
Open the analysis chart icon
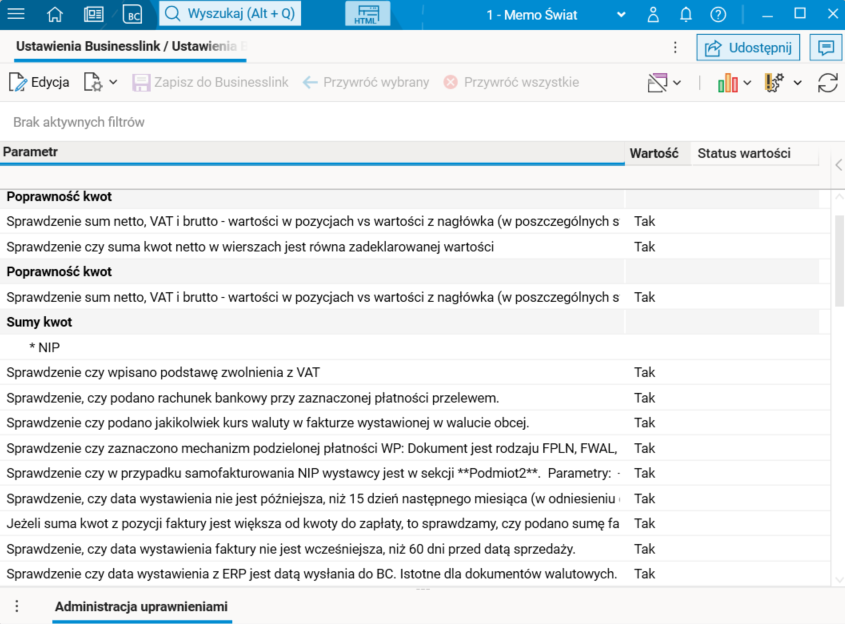point(728,82)
